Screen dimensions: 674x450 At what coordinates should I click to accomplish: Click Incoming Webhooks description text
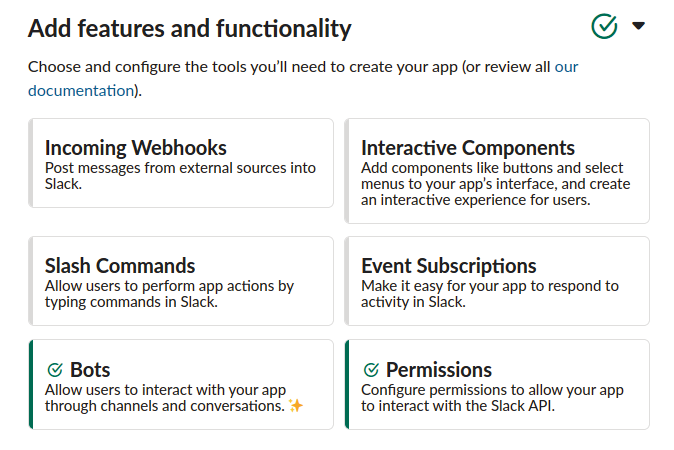click(180, 175)
